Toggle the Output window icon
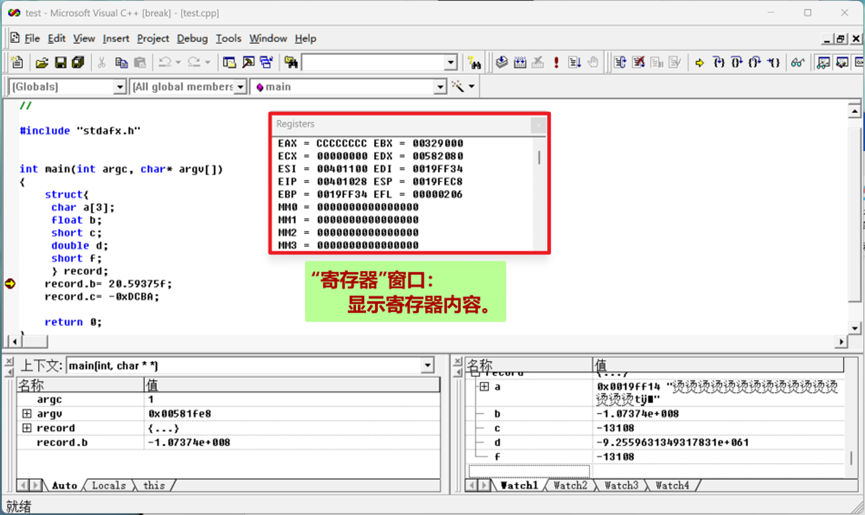The image size is (865, 515). point(248,62)
